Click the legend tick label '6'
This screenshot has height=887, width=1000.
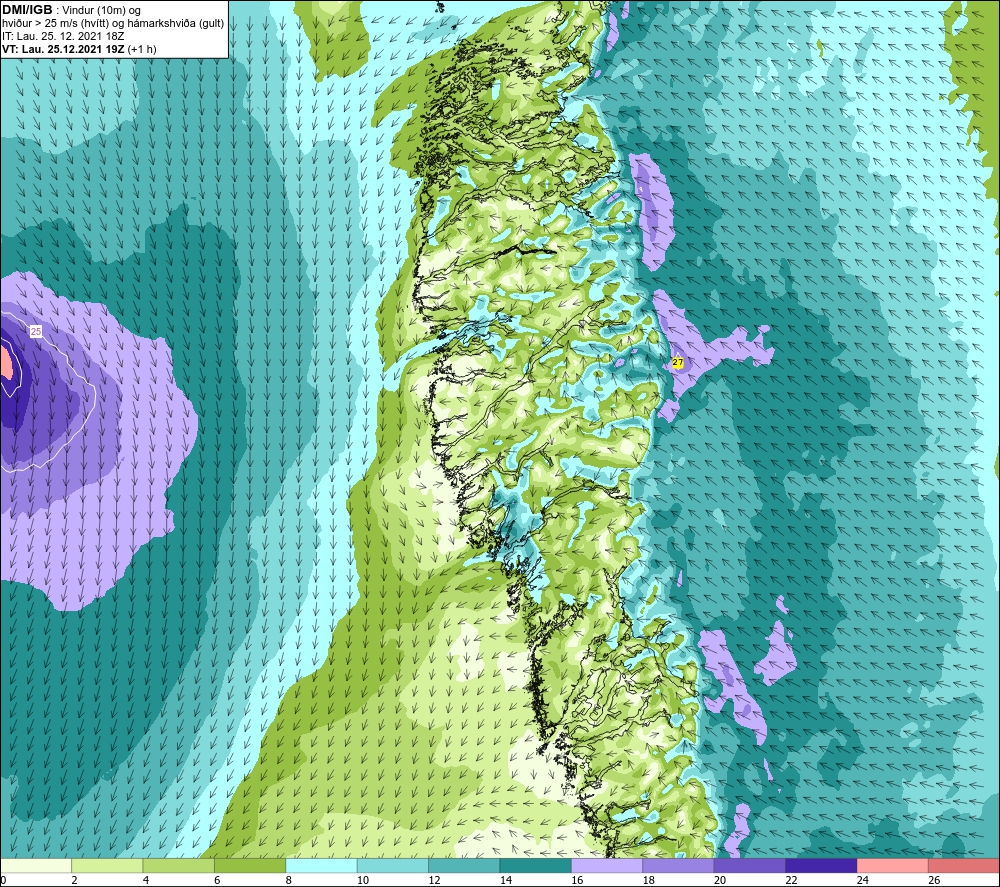click(x=217, y=880)
